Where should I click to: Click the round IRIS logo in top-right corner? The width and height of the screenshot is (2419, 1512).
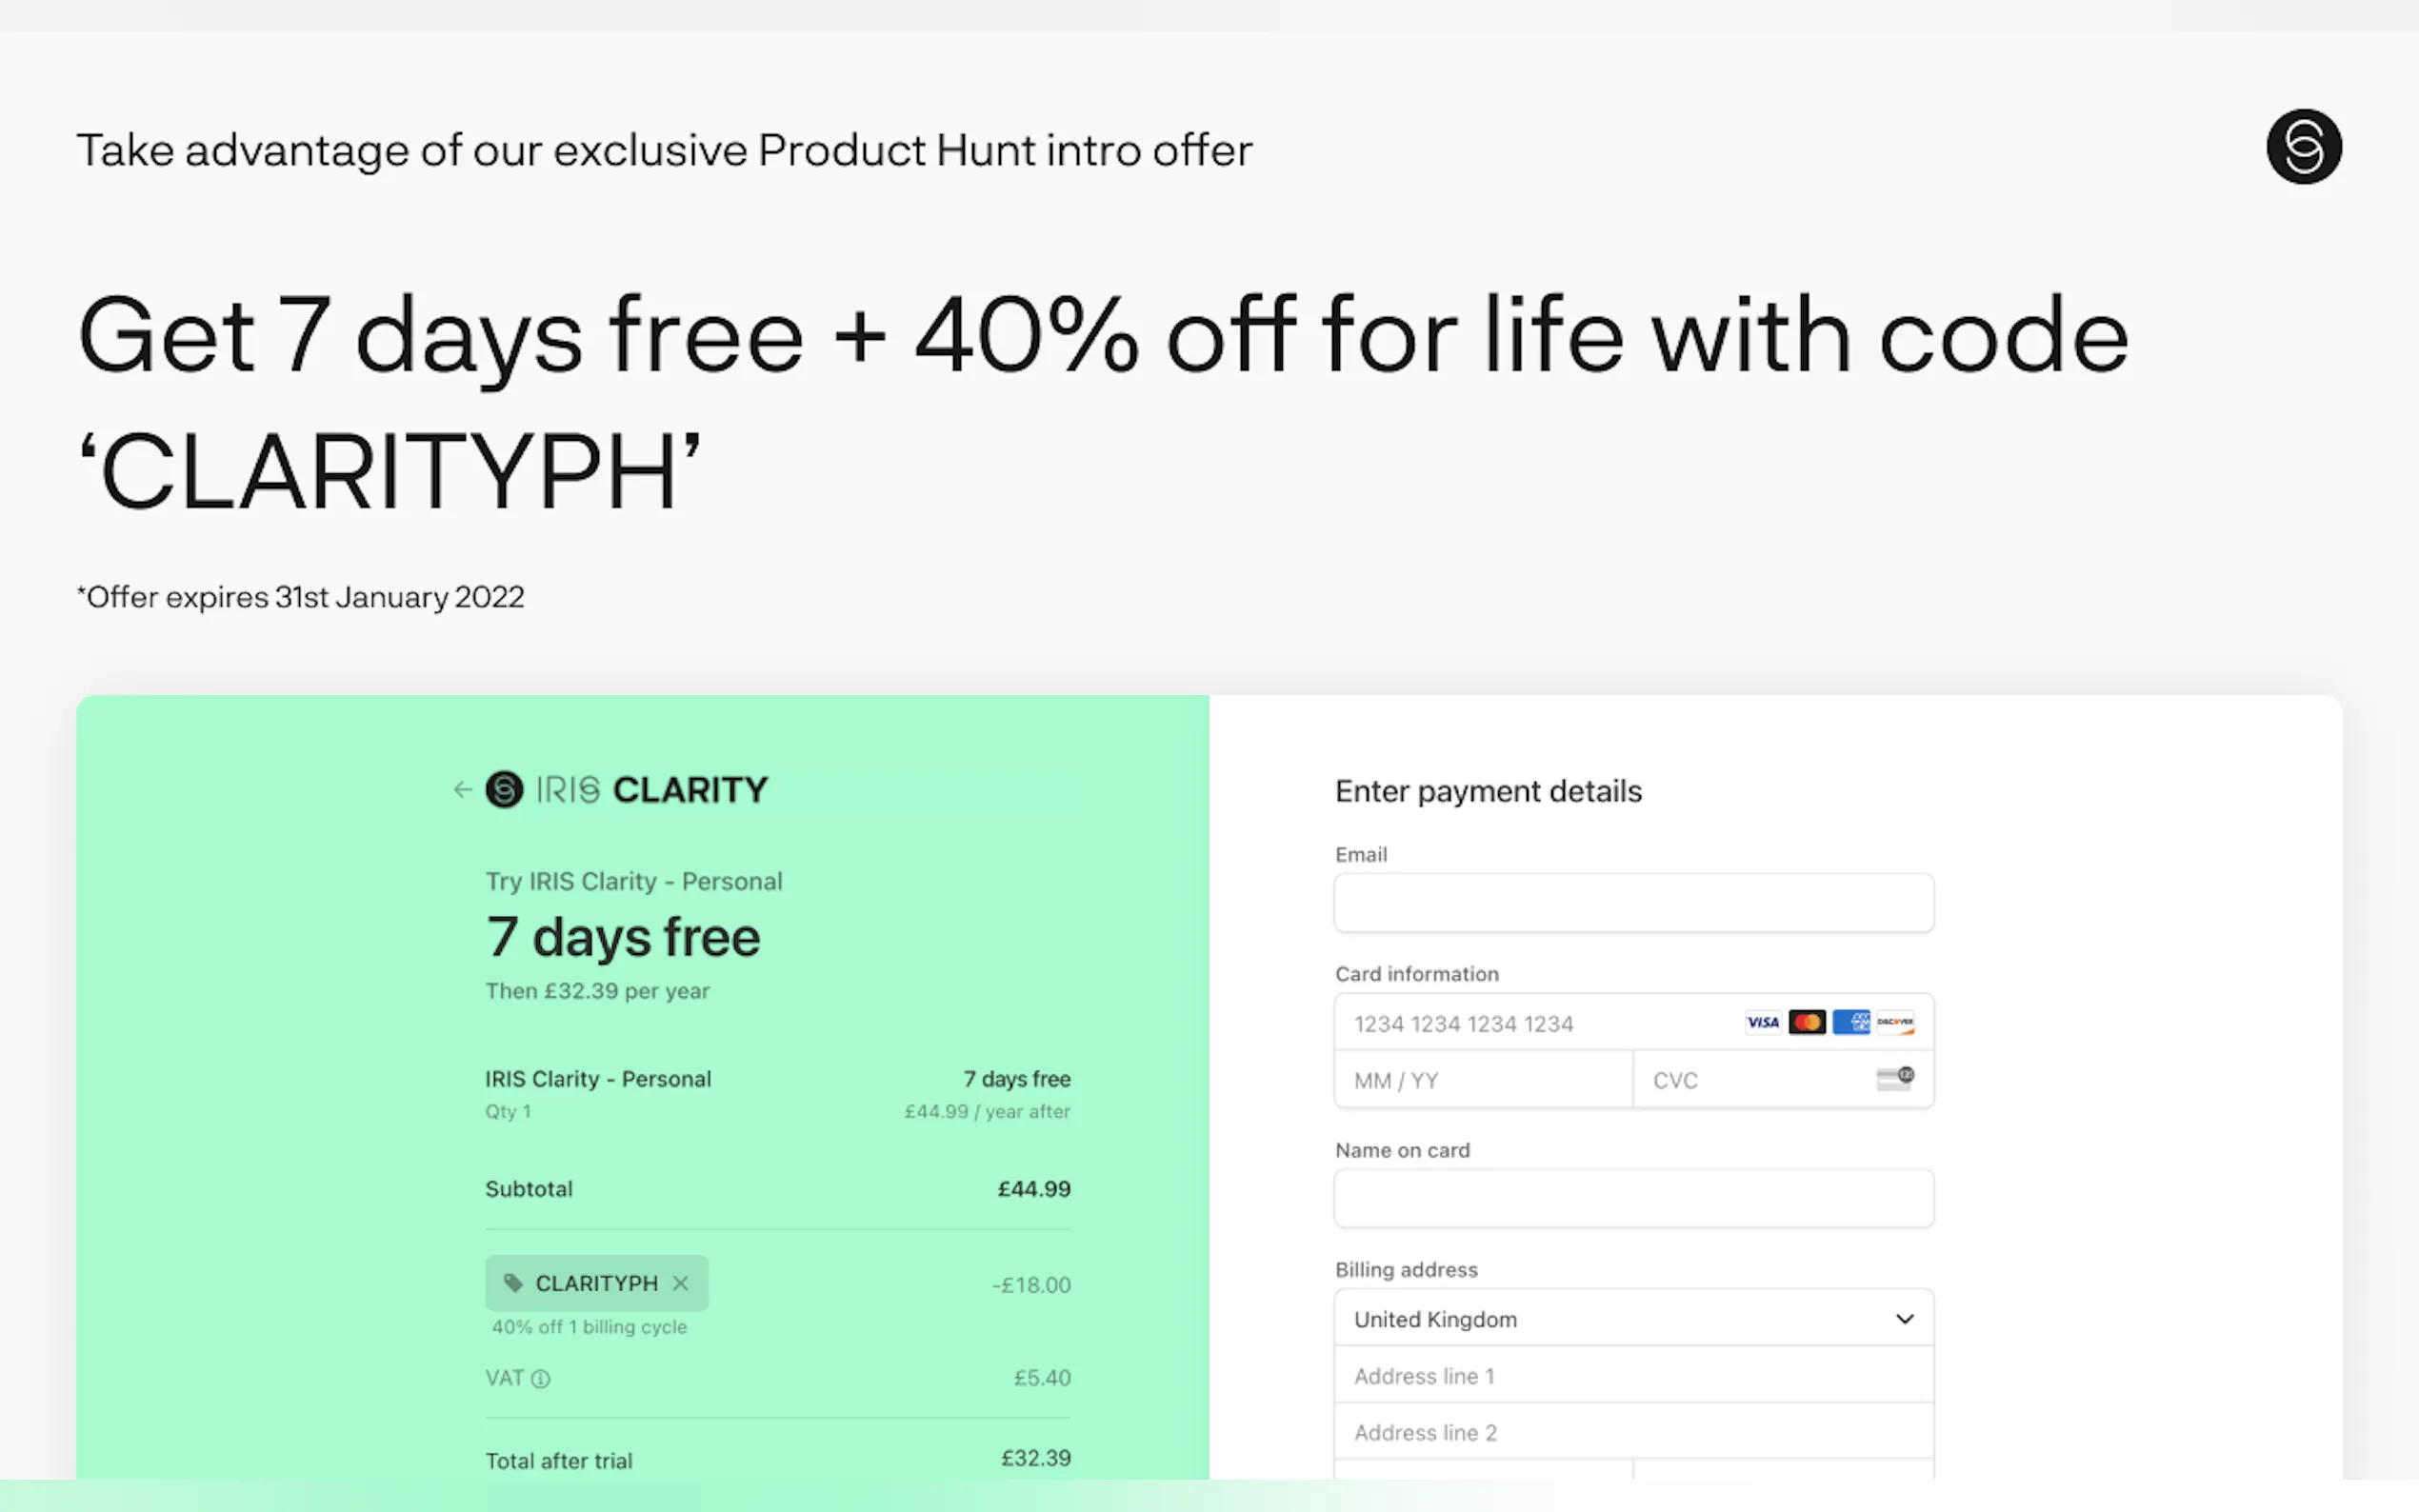(2303, 147)
